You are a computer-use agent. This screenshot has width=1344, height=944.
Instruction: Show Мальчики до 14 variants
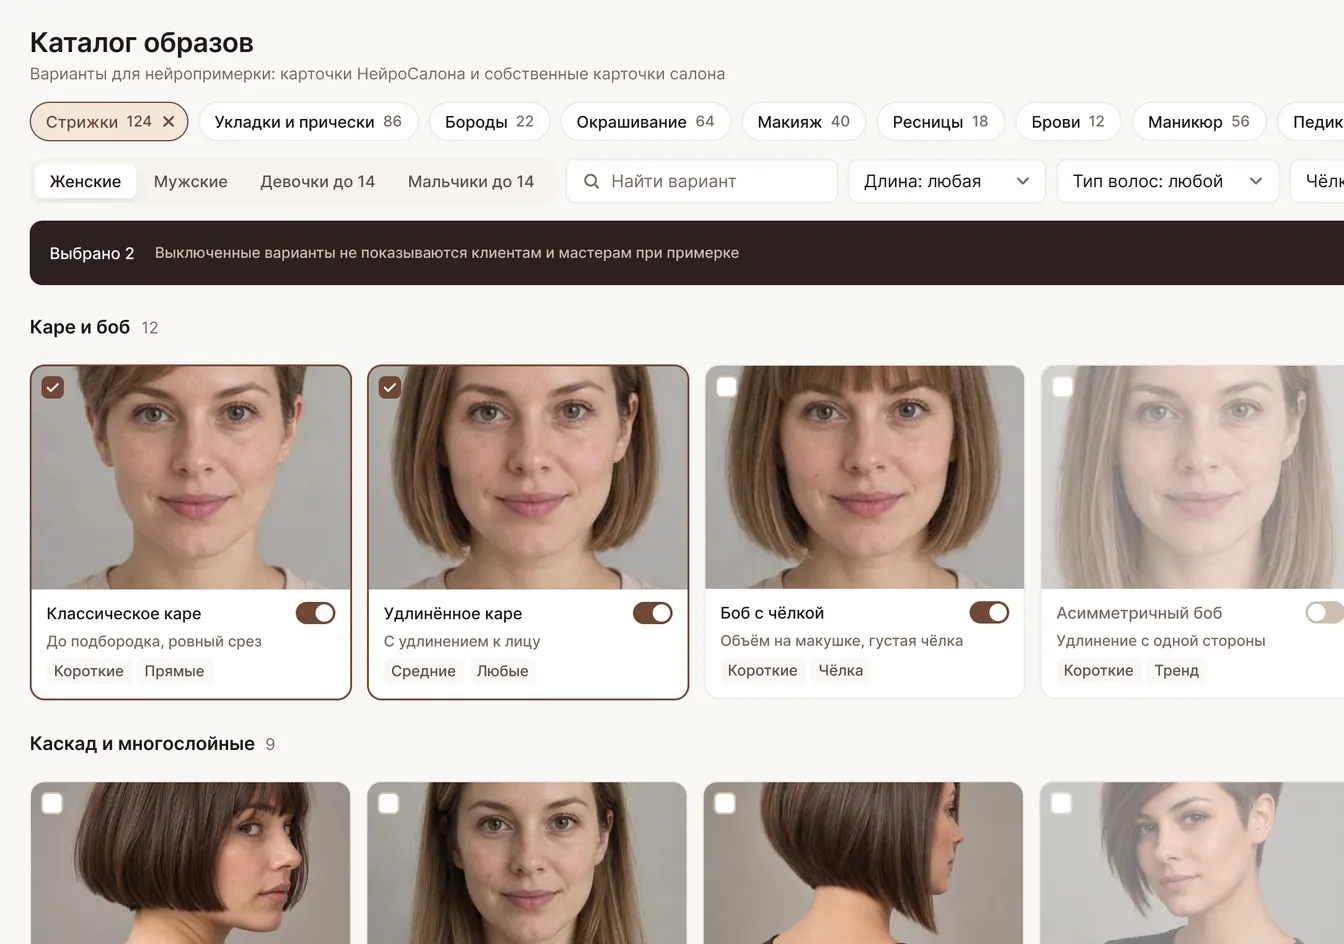pos(471,181)
